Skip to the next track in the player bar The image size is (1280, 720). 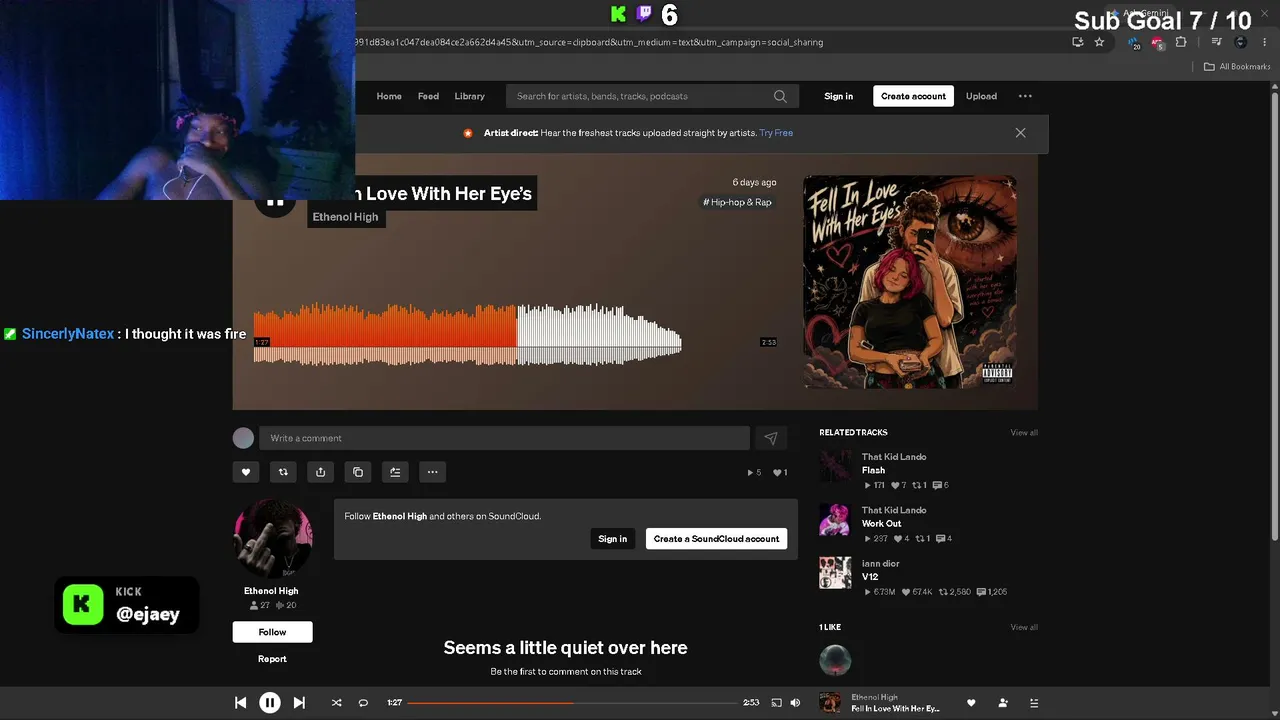(299, 703)
